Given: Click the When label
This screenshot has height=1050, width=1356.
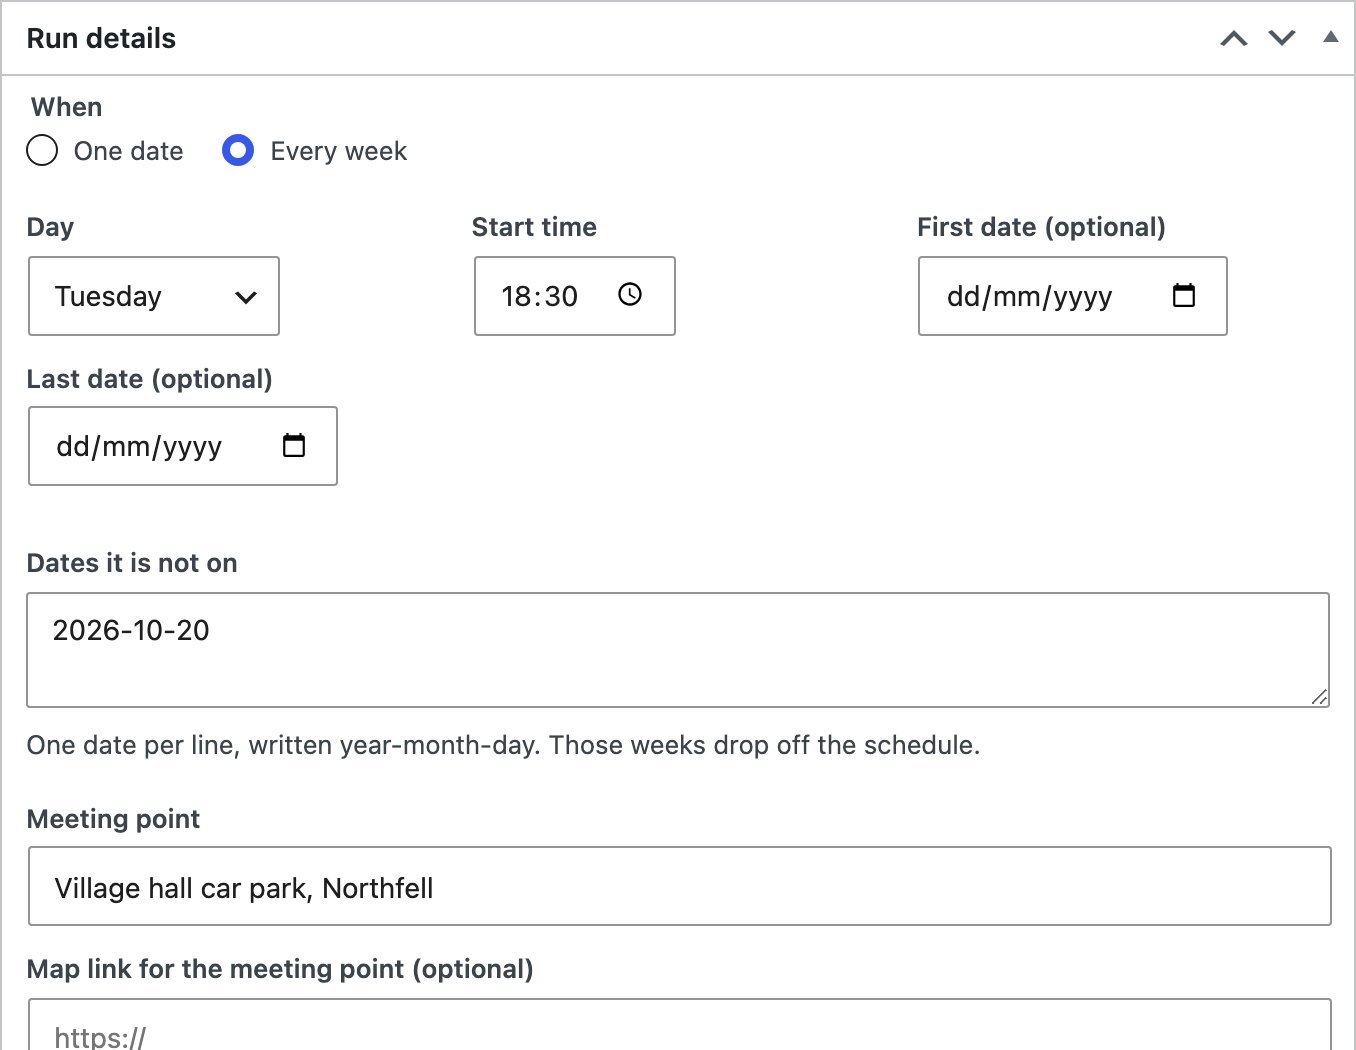Looking at the screenshot, I should click(67, 107).
